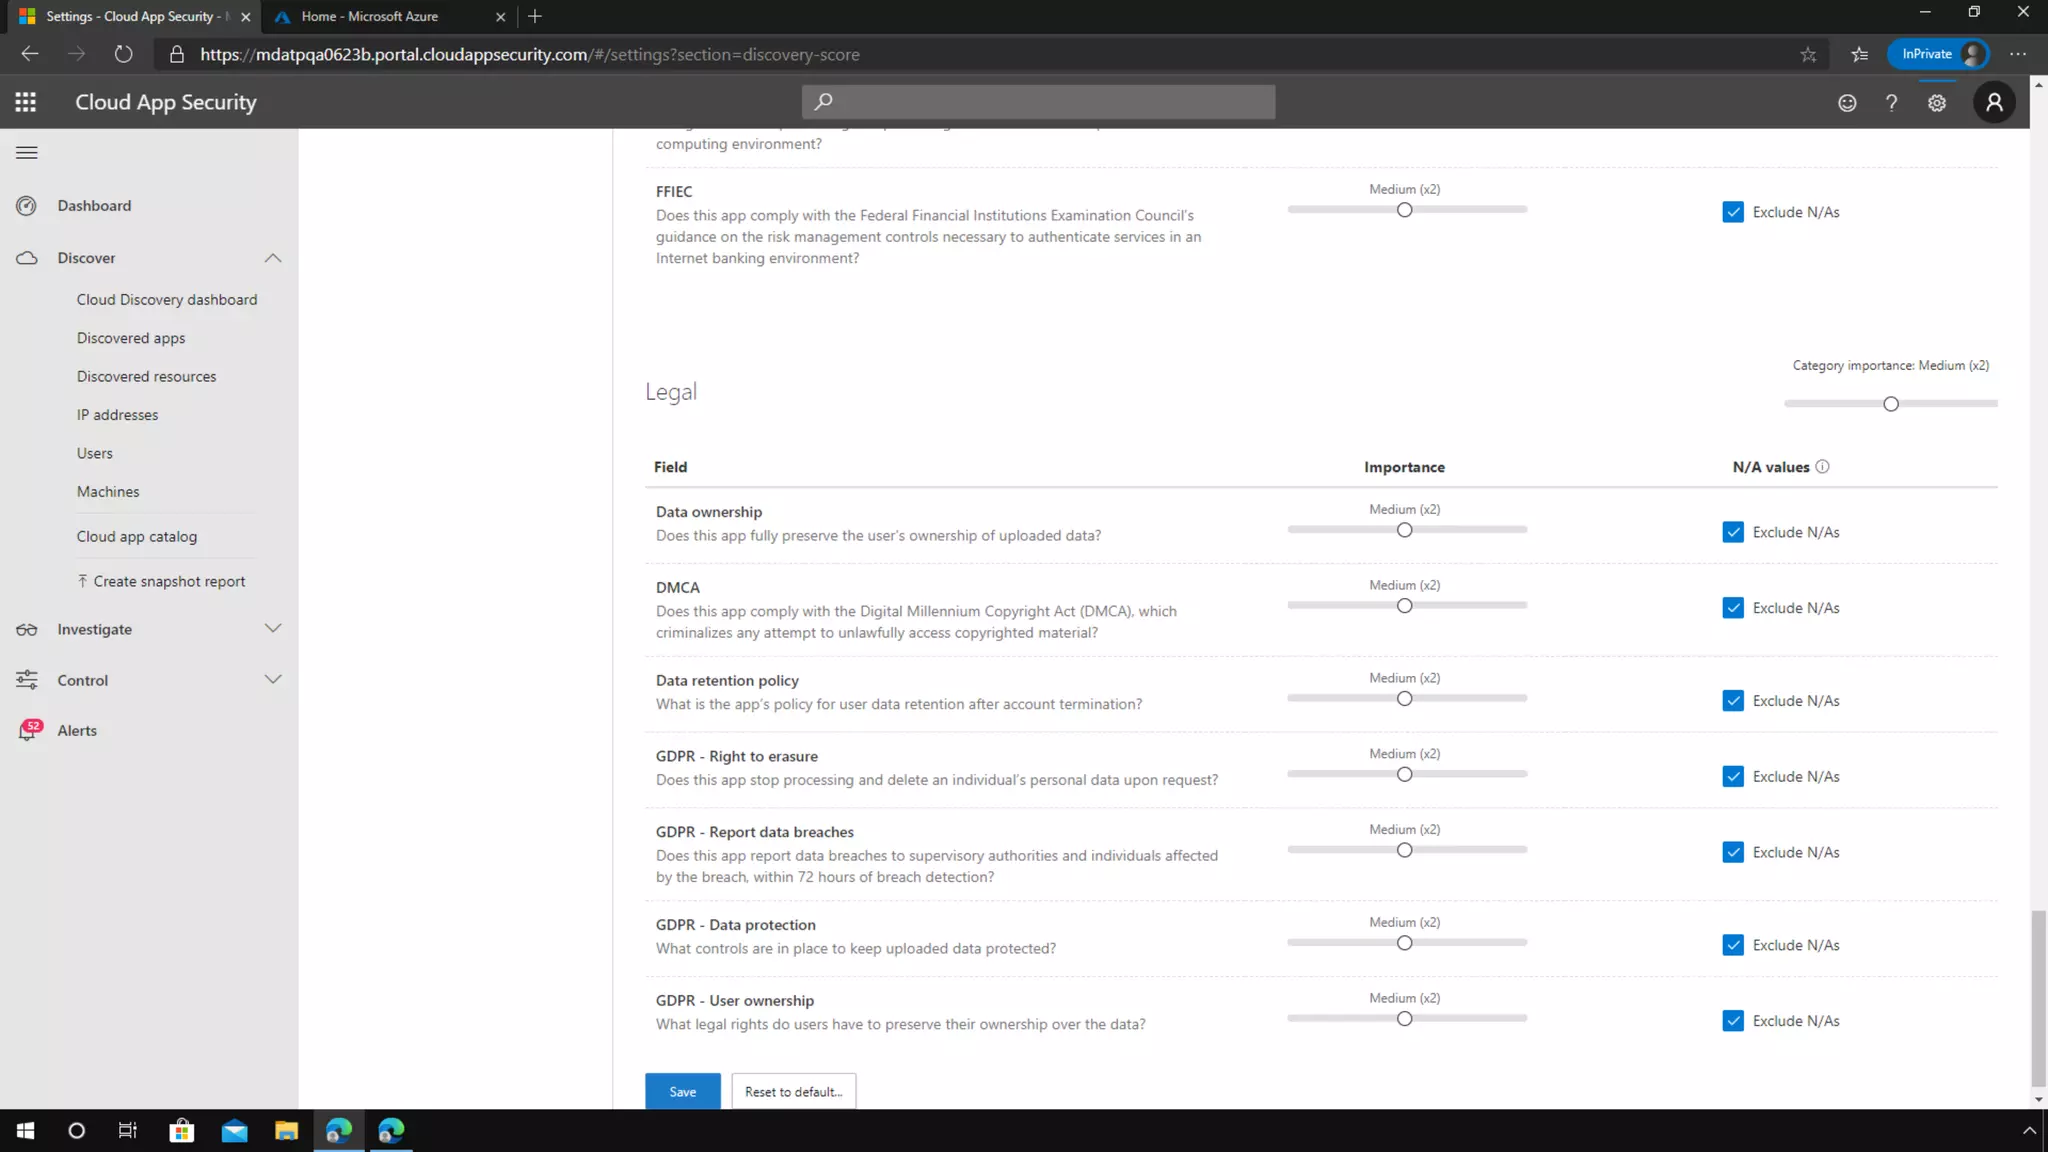Click the user account avatar icon
The image size is (2048, 1152).
[1994, 102]
